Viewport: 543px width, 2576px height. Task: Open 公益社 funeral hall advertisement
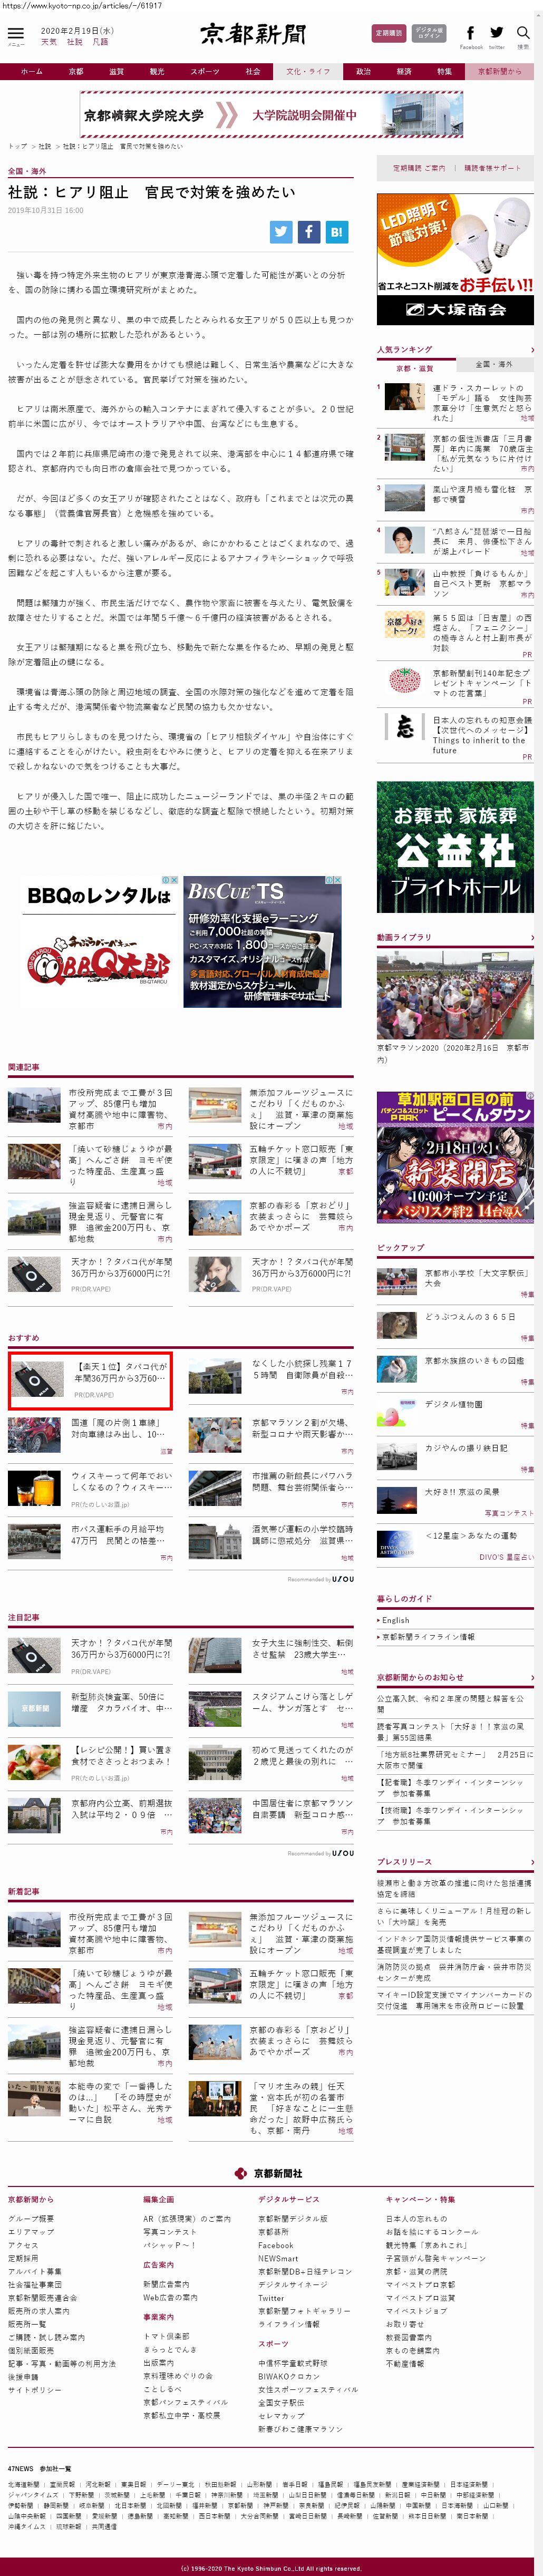coord(455,847)
